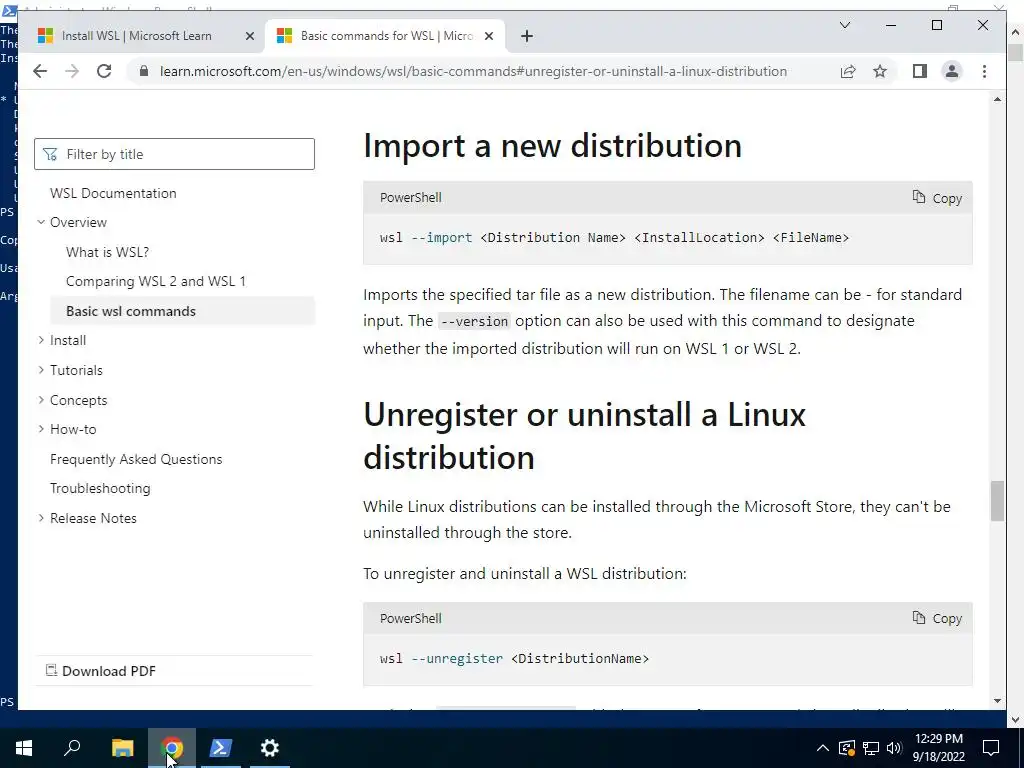Click the Unregister or uninstall heading

pos(584,436)
